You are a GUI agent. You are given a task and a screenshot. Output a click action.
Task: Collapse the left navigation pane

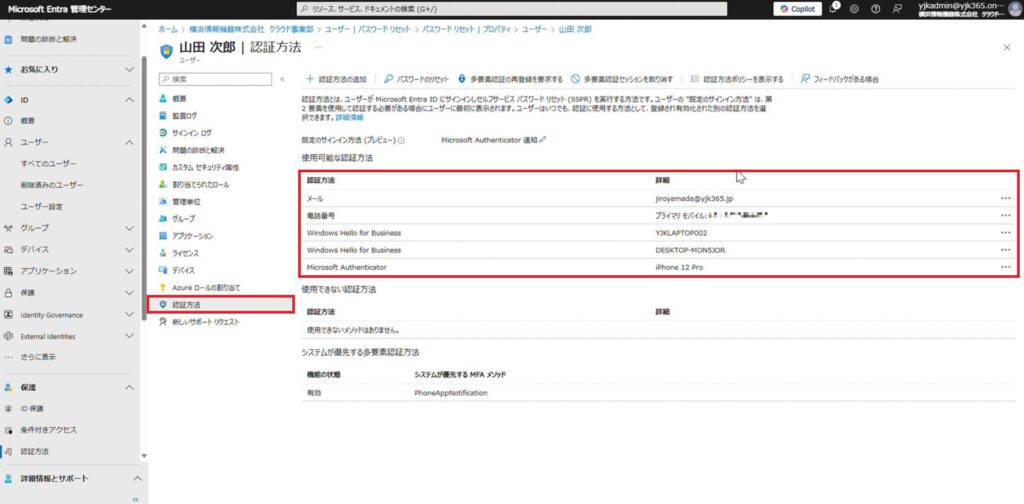click(x=135, y=499)
